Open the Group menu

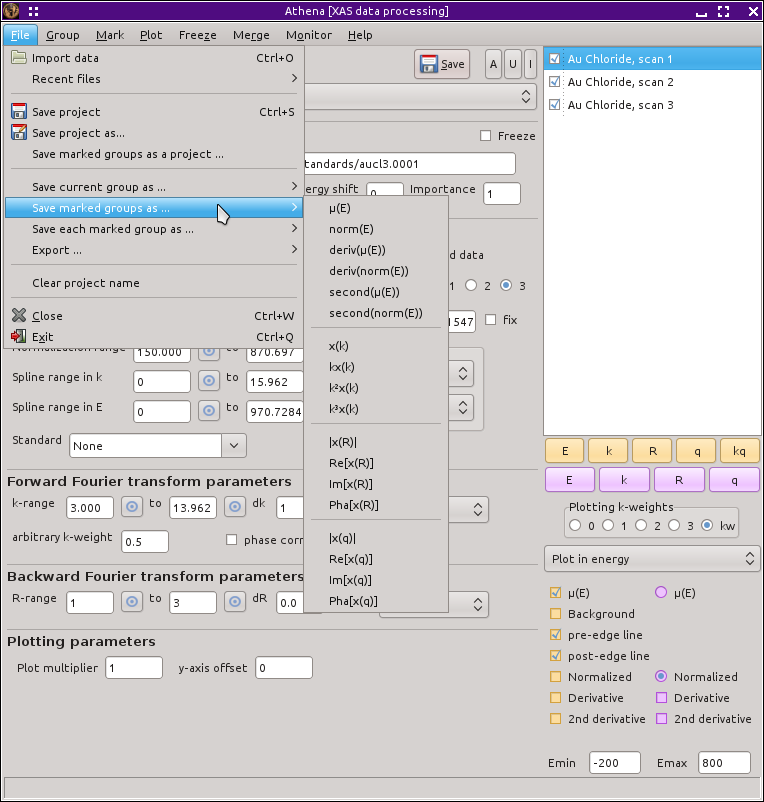tap(62, 35)
